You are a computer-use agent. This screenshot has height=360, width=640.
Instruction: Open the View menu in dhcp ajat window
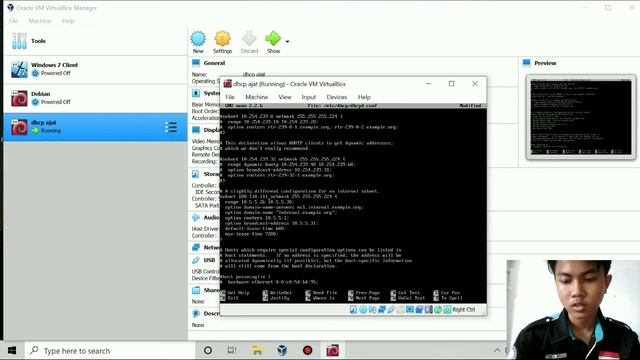[285, 97]
